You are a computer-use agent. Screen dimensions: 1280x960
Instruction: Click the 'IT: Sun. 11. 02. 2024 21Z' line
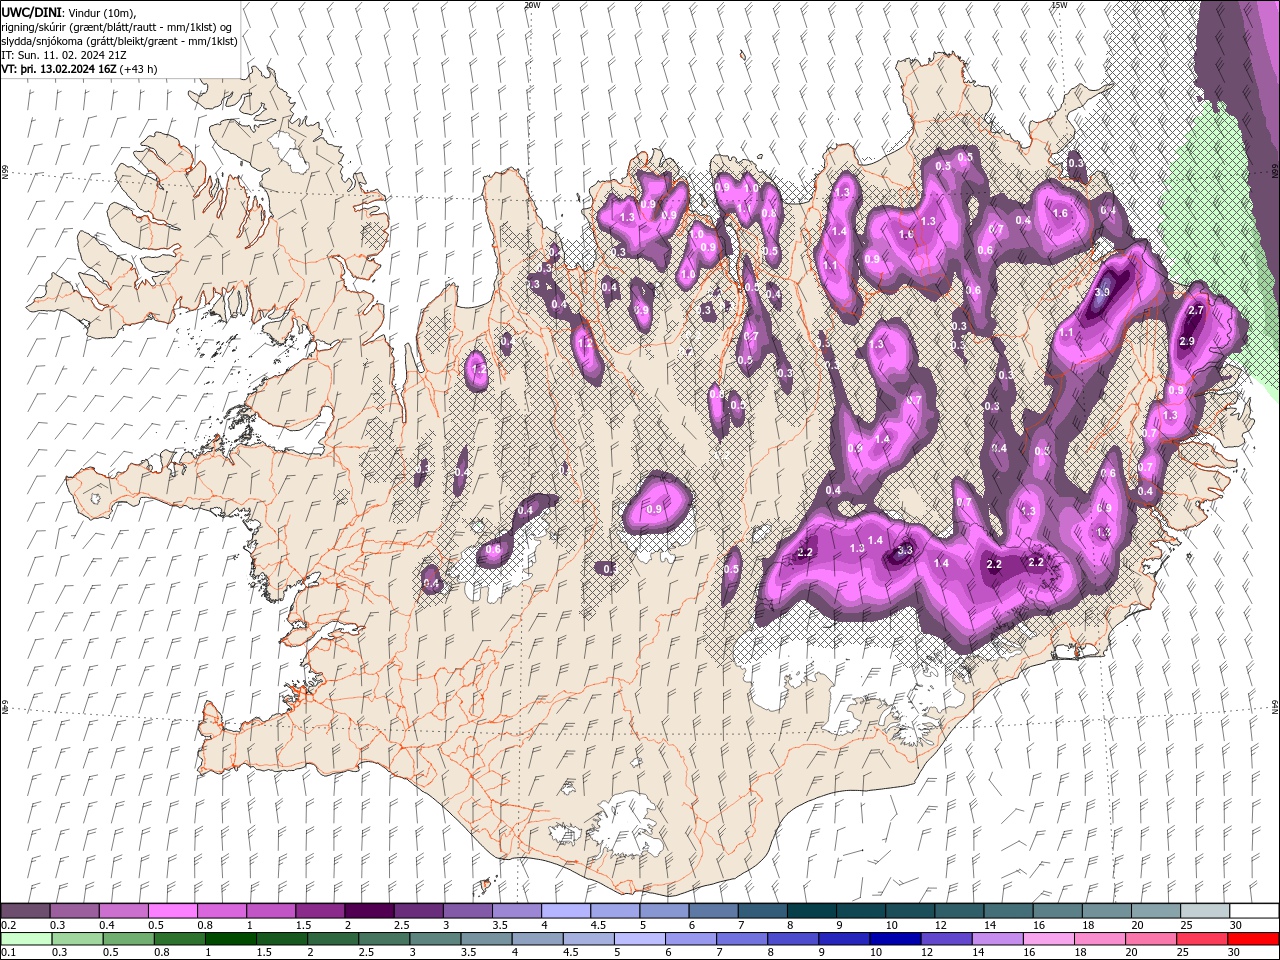coord(66,55)
